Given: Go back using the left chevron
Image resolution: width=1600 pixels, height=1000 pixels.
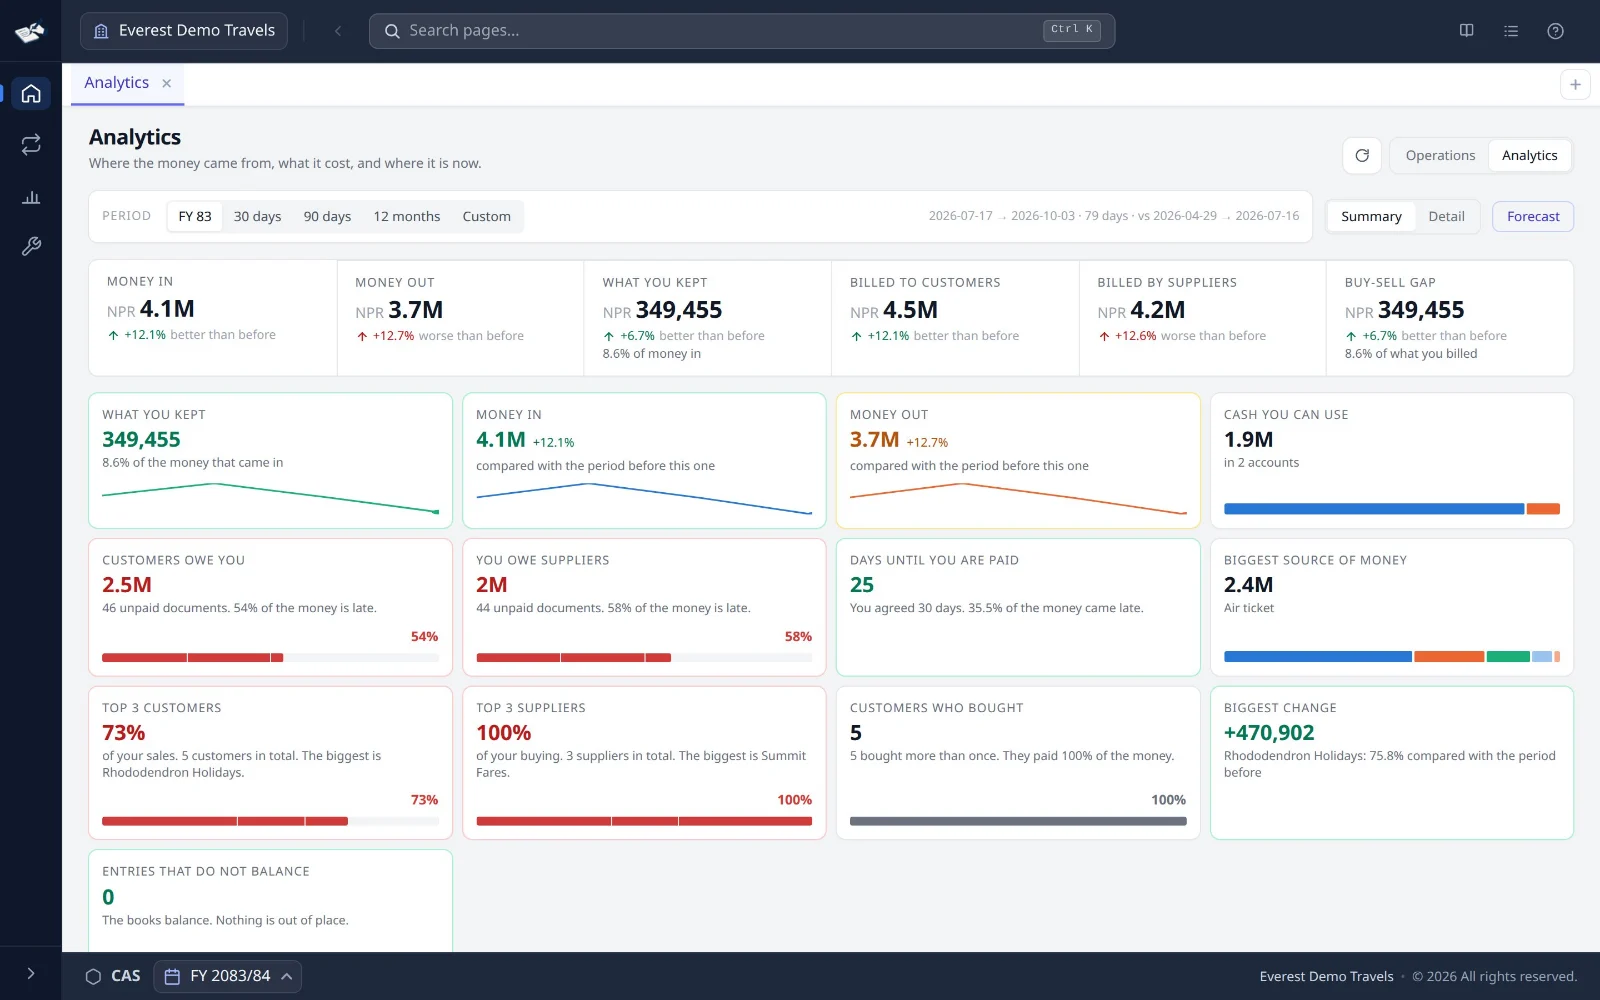Looking at the screenshot, I should coord(338,31).
